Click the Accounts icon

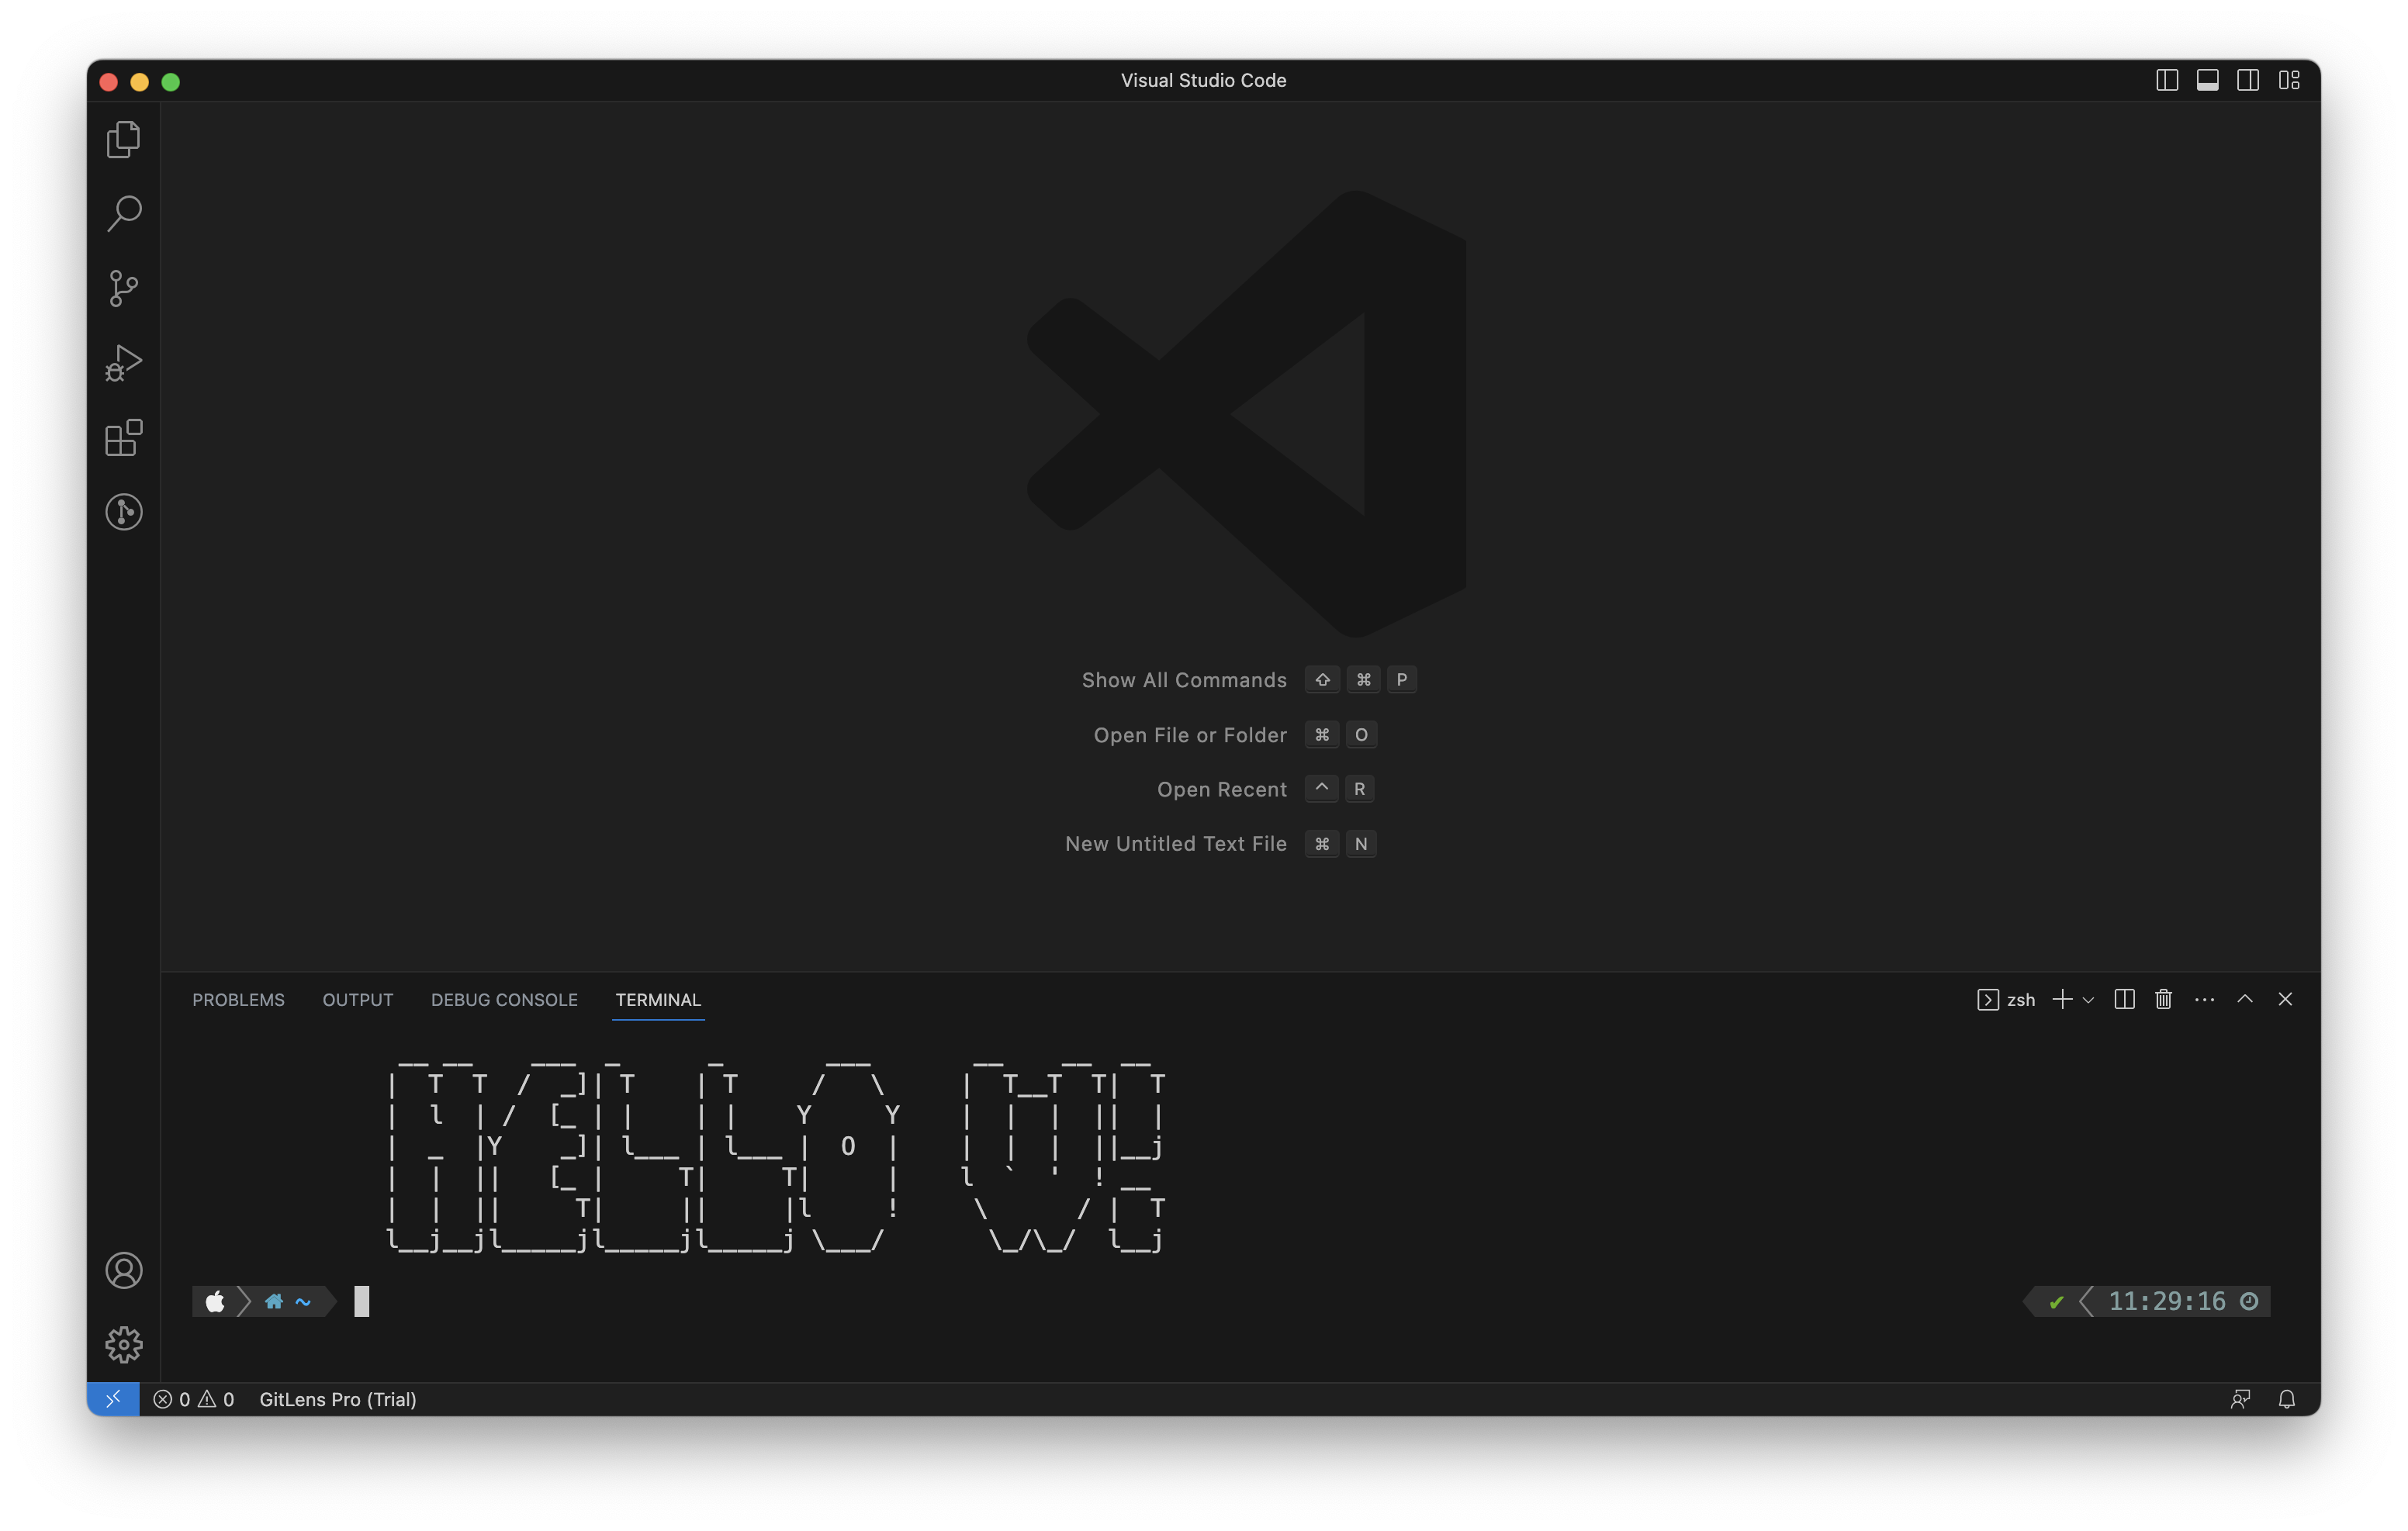click(x=124, y=1270)
